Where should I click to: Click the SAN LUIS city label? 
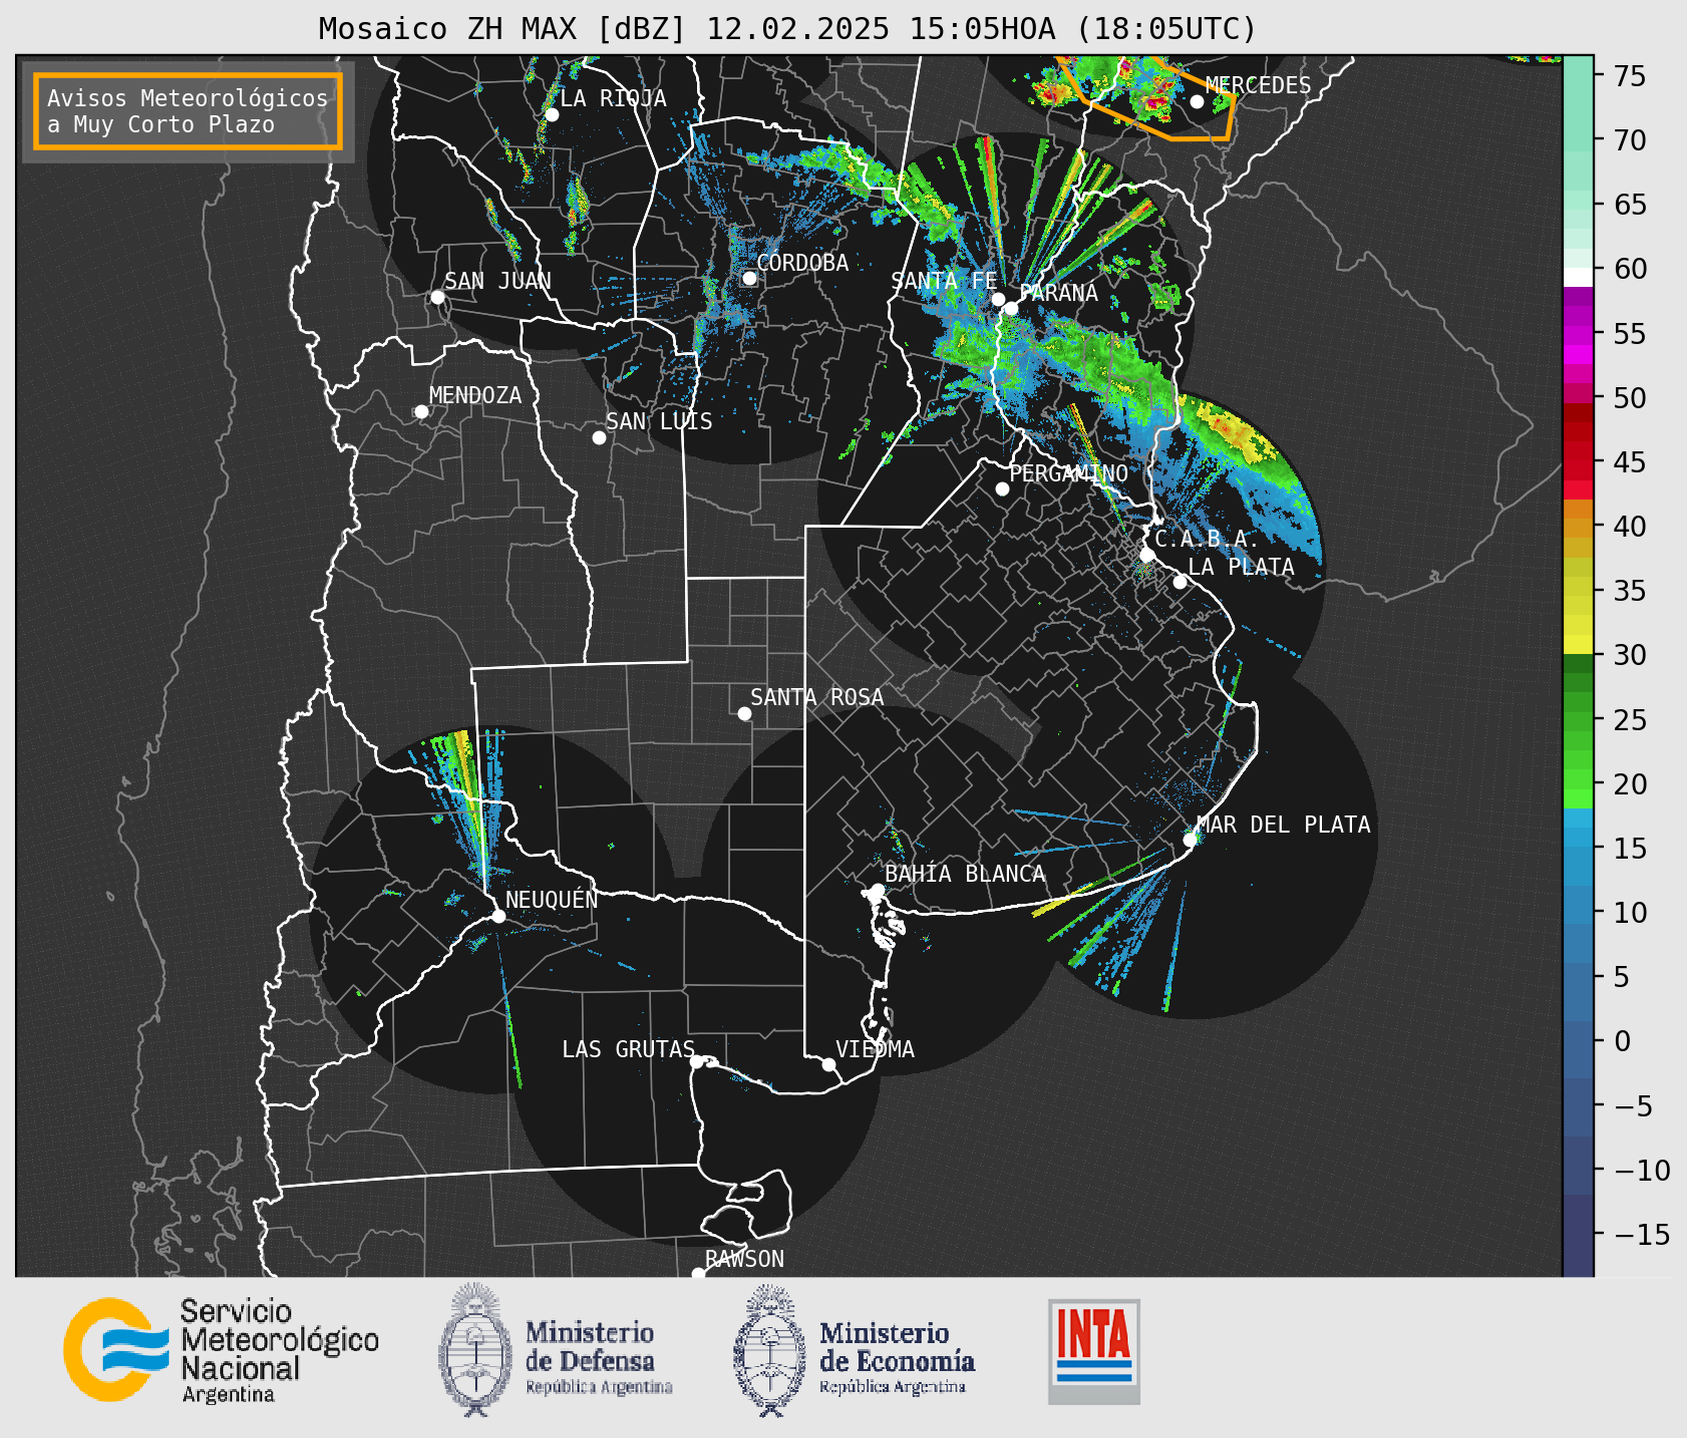pos(659,421)
